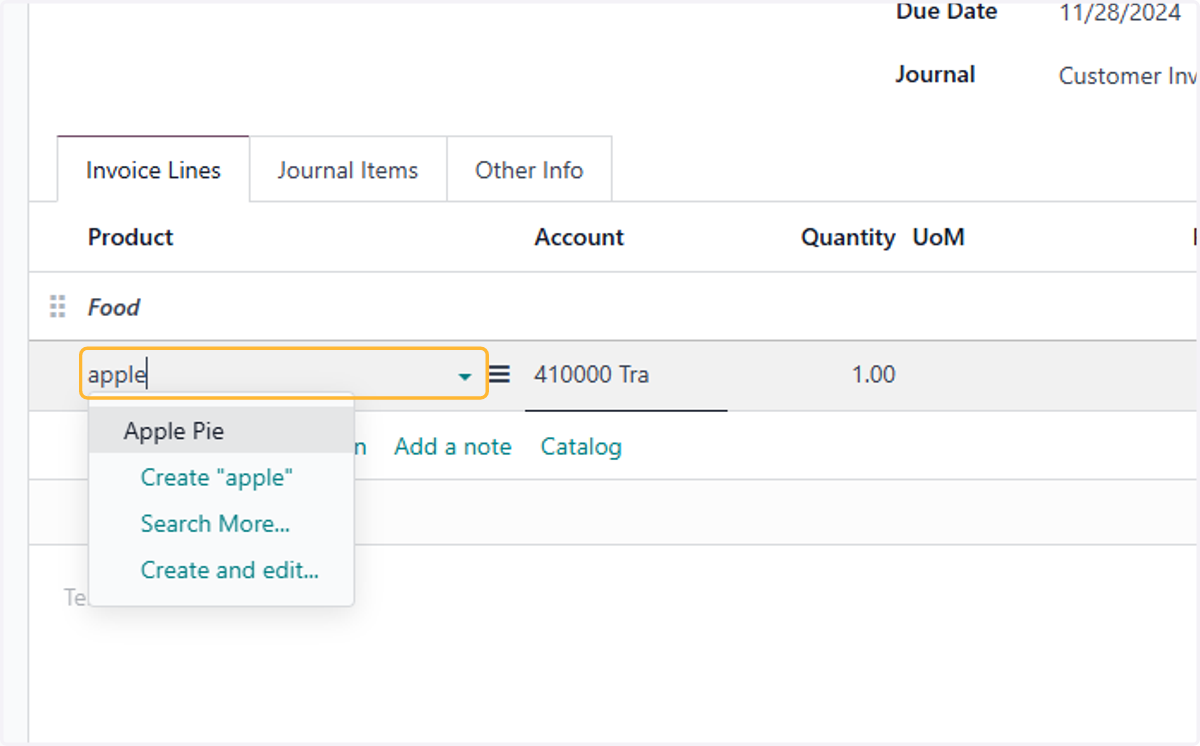Screen dimensions: 1200x746
Task: Click the Quantity column header
Action: point(848,237)
